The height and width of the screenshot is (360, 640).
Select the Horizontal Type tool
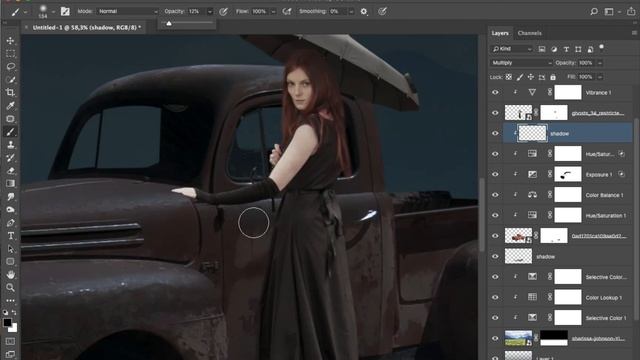11,236
